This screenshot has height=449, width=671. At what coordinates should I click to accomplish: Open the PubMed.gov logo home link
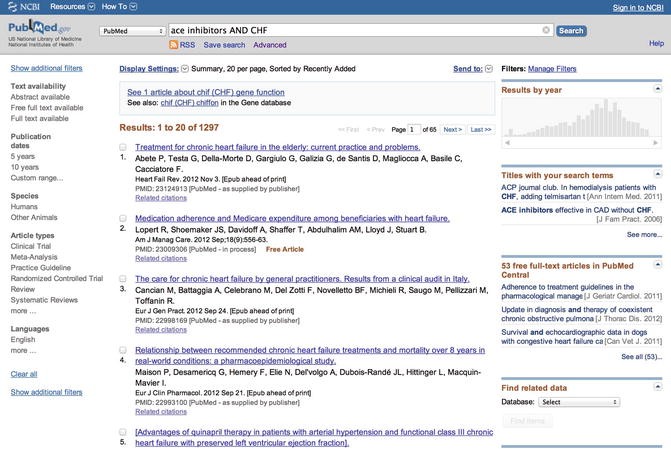(x=40, y=28)
